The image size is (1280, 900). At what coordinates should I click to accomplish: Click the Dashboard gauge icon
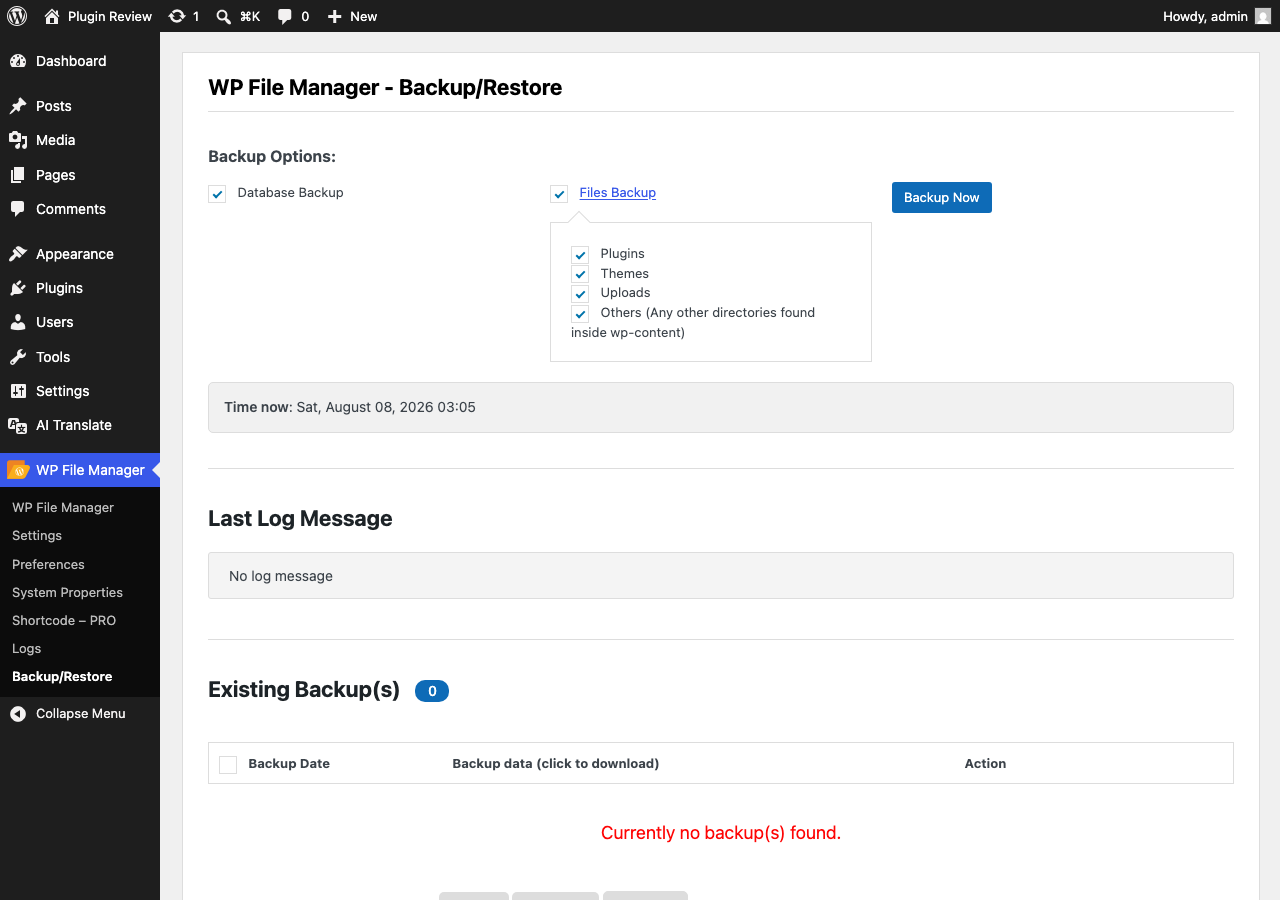coord(18,61)
